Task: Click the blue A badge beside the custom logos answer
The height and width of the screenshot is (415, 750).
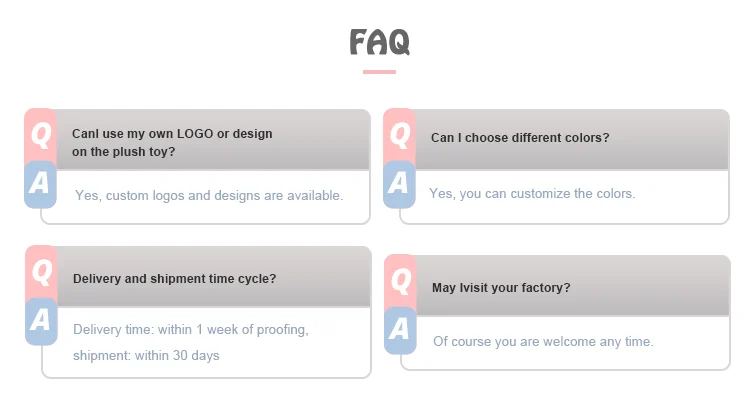Action: pyautogui.click(x=40, y=183)
